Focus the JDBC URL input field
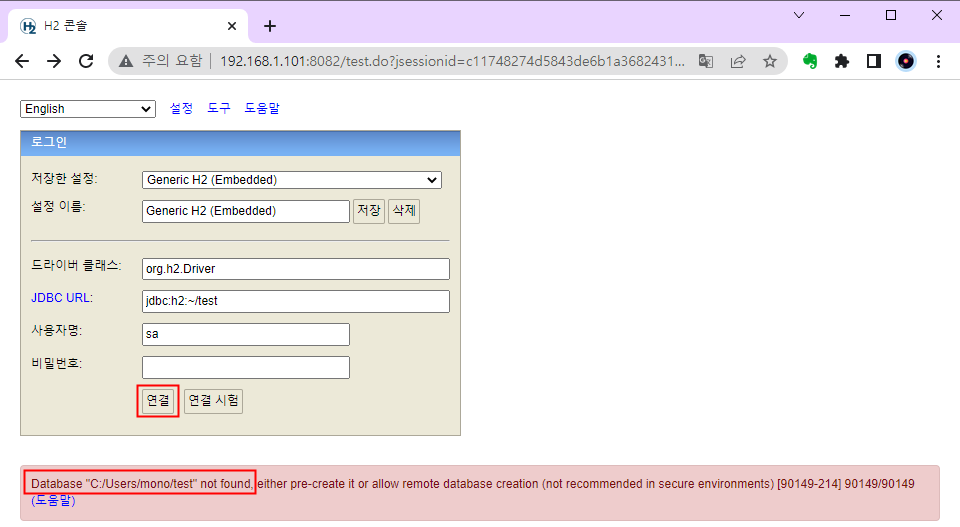The image size is (960, 527). coord(296,301)
